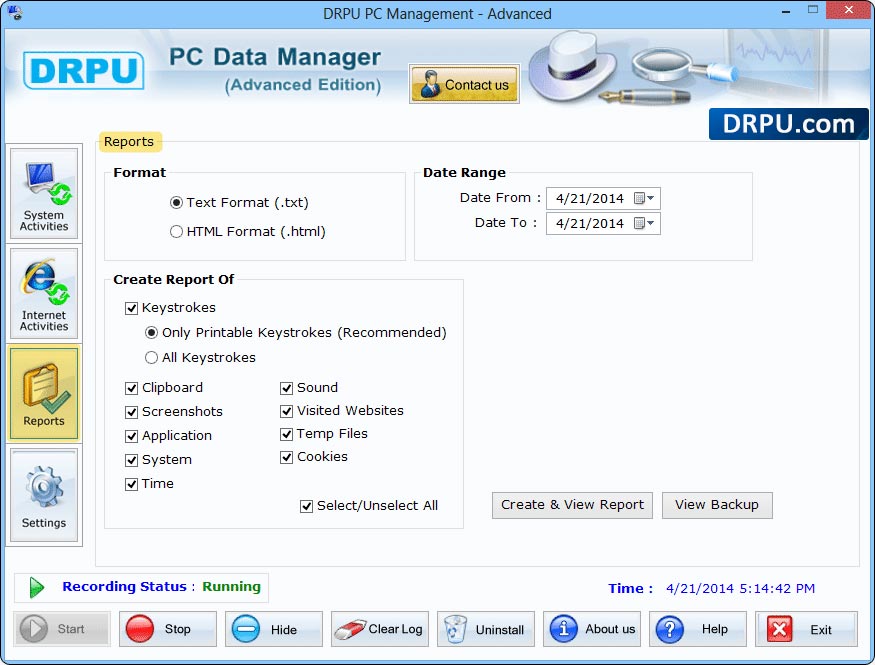Click the disabled Start button

tap(62, 629)
